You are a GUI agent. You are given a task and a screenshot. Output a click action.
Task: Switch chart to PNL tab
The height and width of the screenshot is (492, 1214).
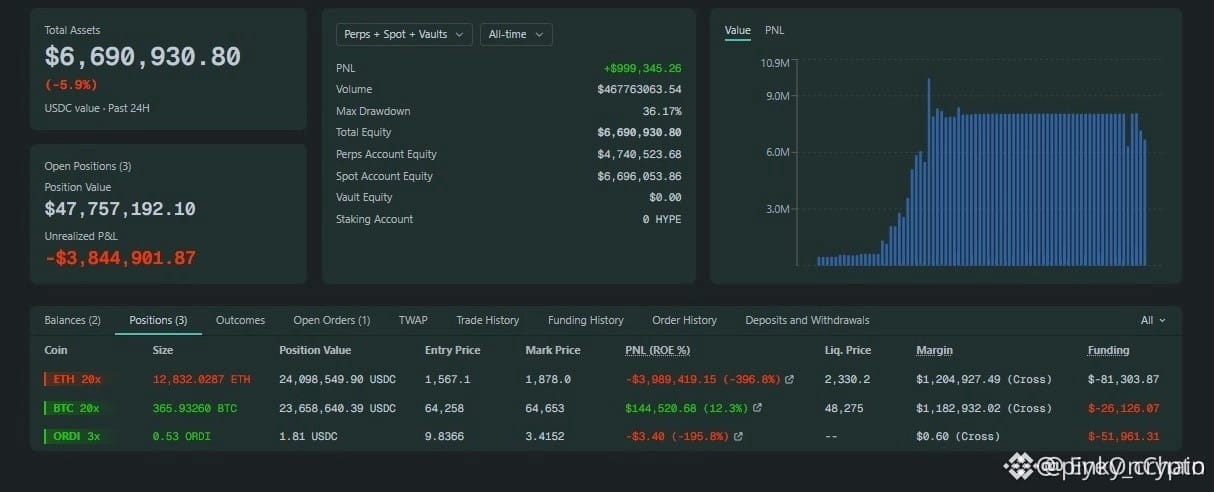tap(775, 30)
